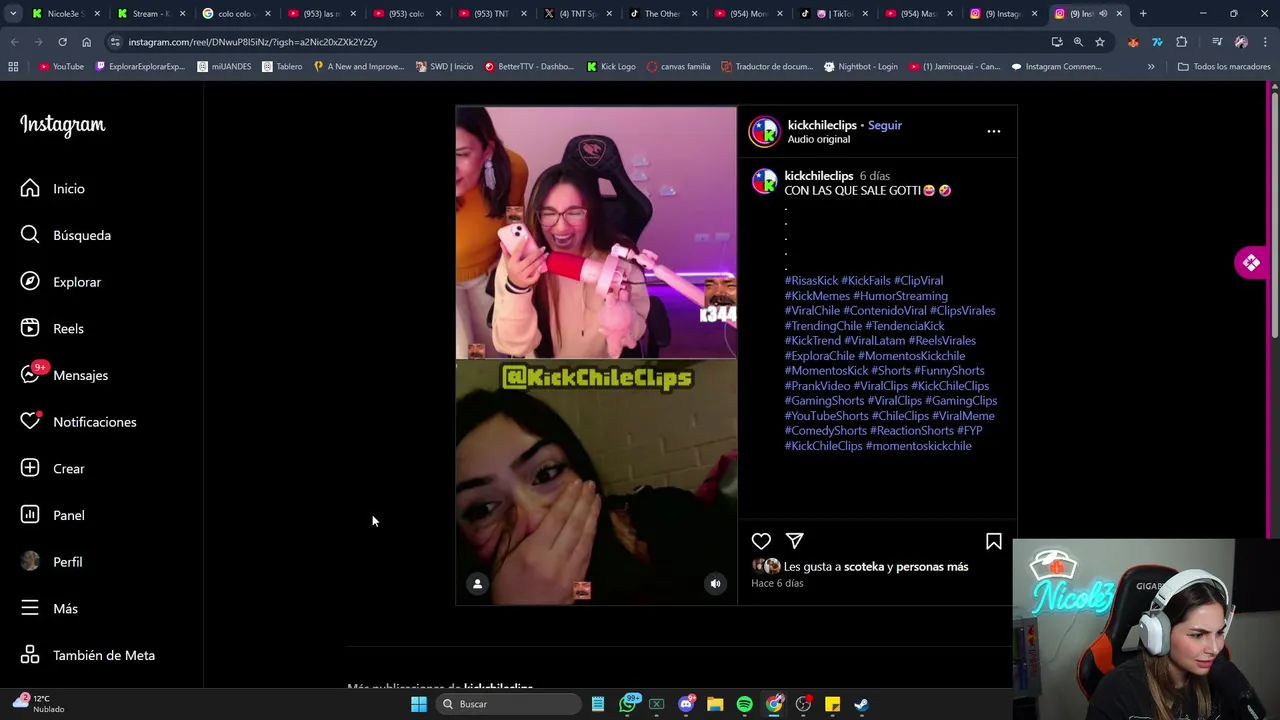Image resolution: width=1280 pixels, height=720 pixels.
Task: Click the kickchileclips avatar in the header
Action: pos(765,131)
